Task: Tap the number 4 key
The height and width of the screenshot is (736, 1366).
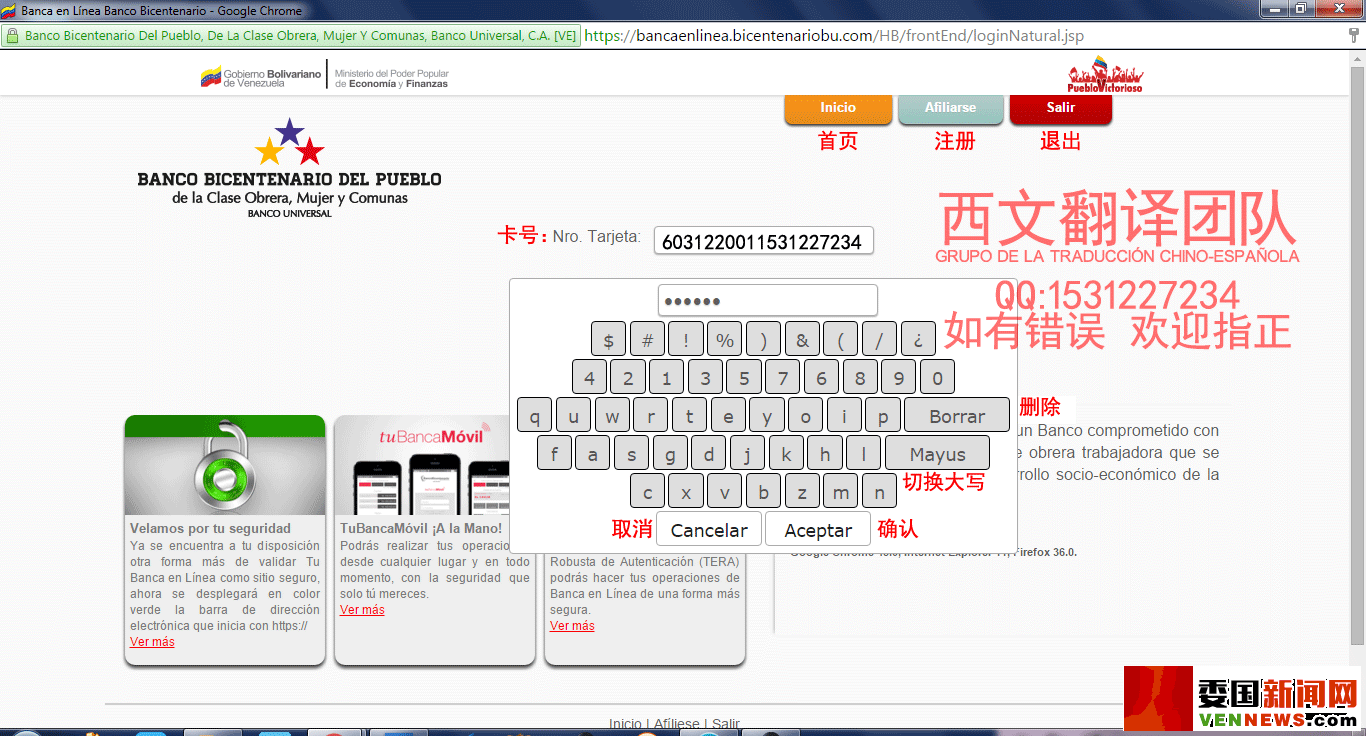Action: point(589,377)
